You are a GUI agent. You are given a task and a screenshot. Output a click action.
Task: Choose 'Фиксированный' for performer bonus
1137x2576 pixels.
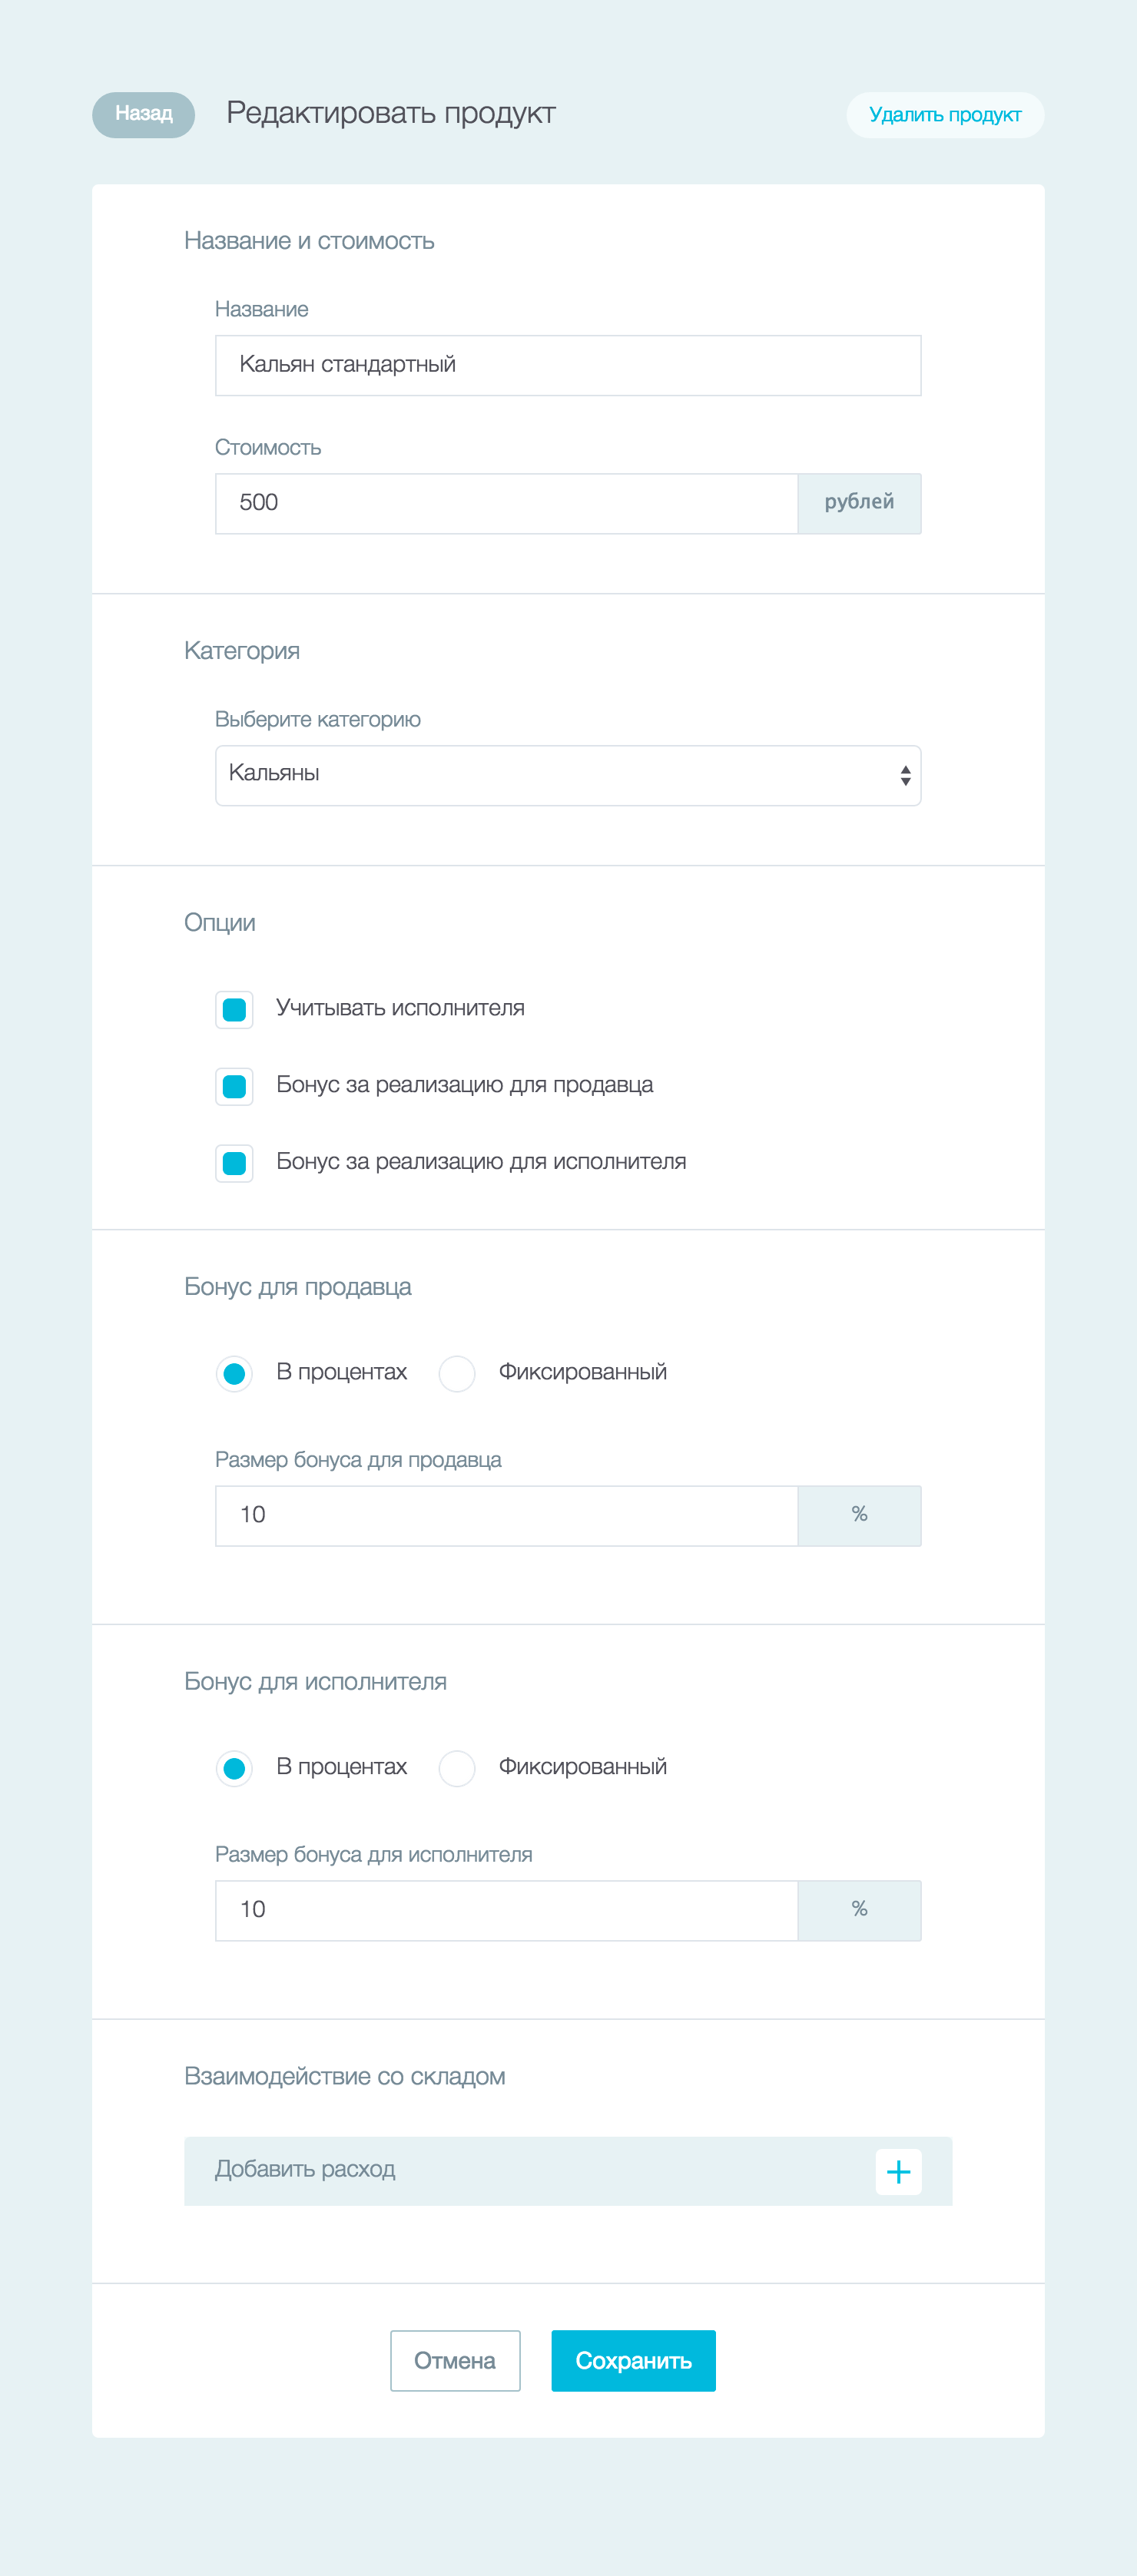(x=457, y=1768)
